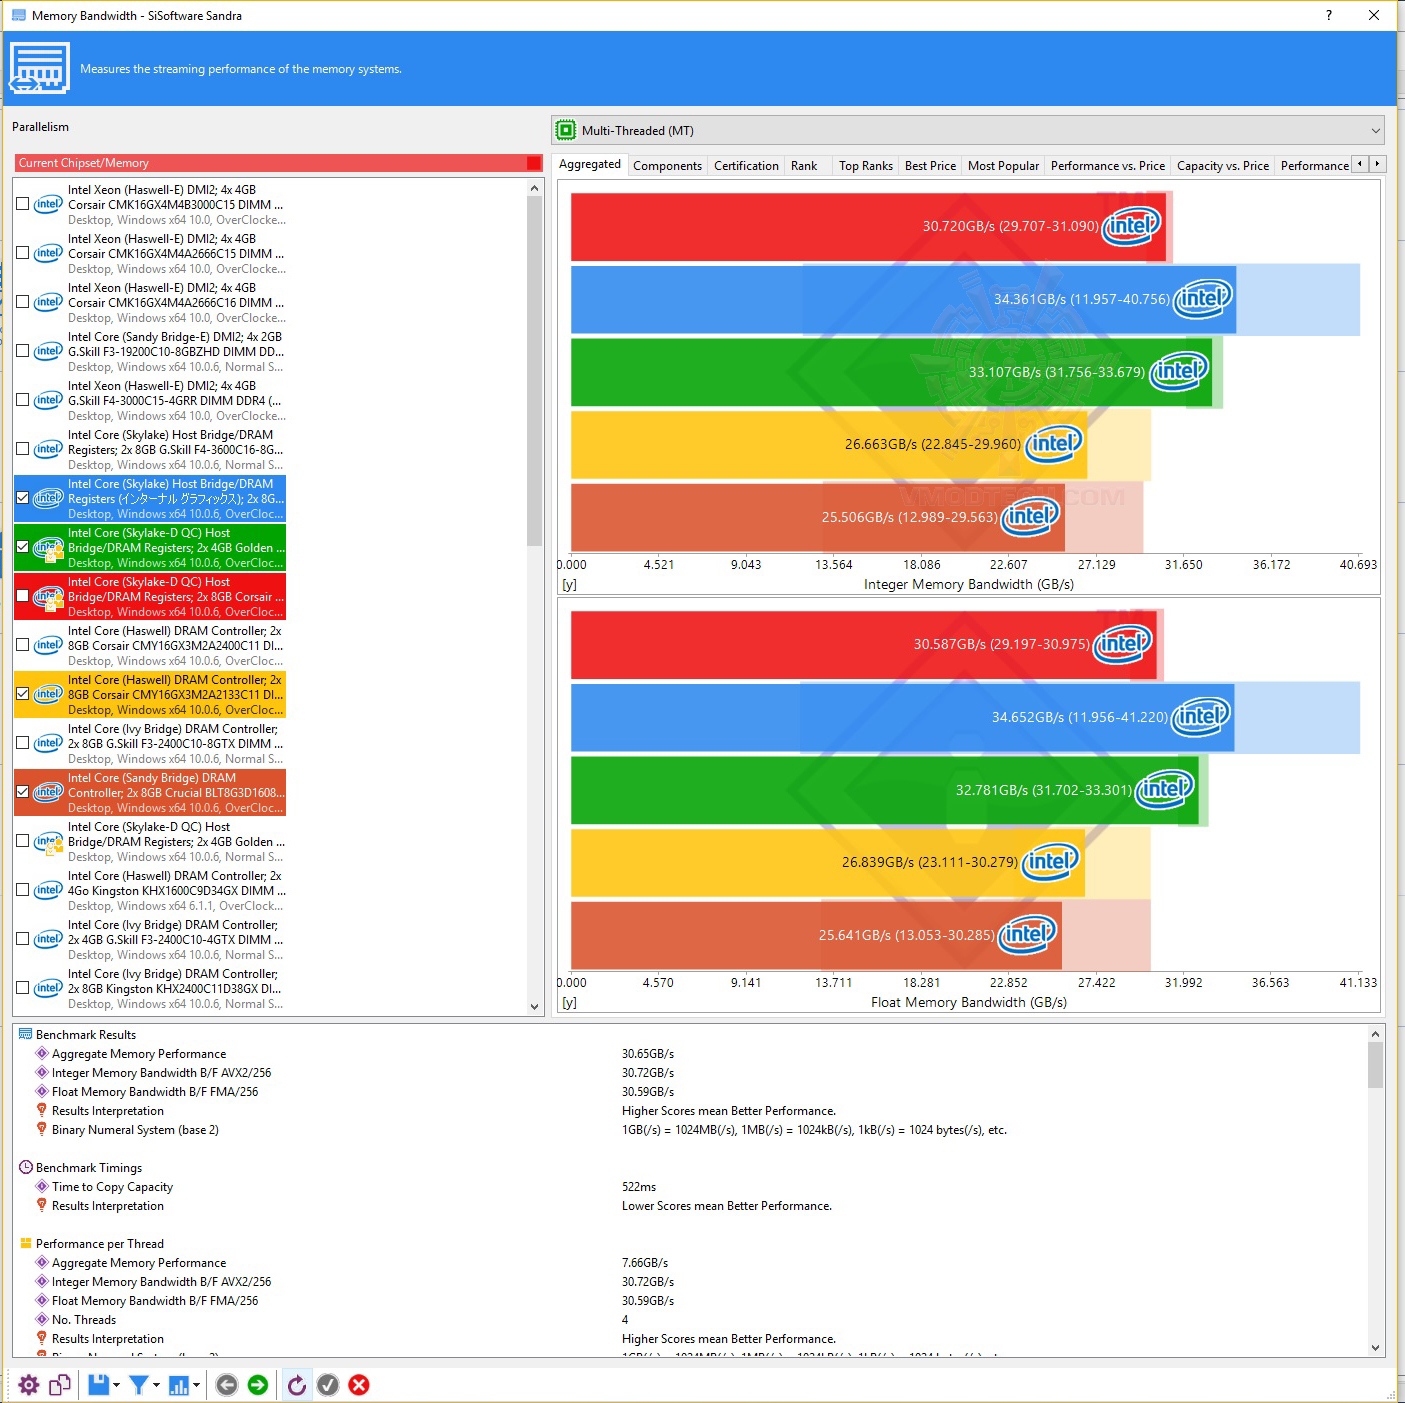
Task: Select the Most Popular tab
Action: pyautogui.click(x=1003, y=166)
